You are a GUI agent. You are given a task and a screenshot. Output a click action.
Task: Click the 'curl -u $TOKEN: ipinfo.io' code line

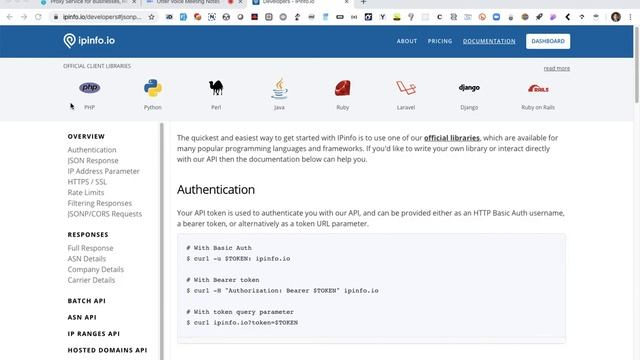pos(238,259)
